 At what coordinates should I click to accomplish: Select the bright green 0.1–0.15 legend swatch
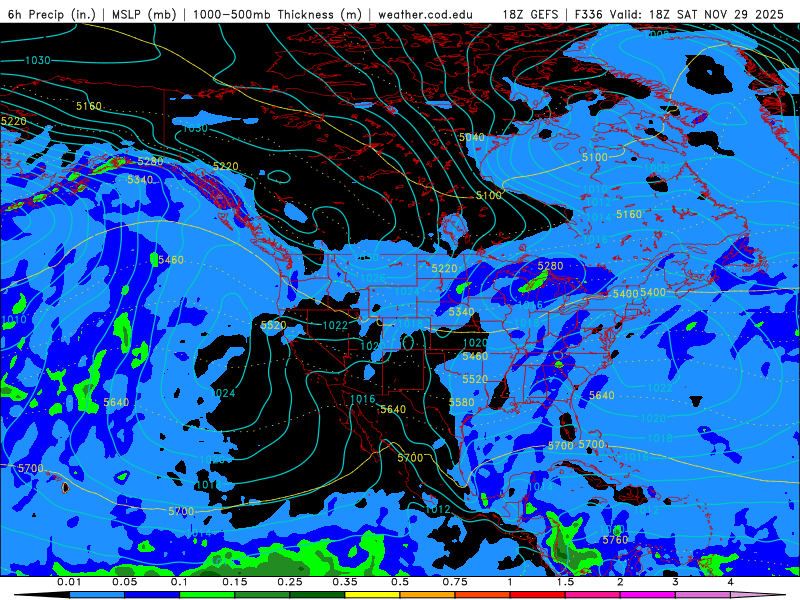click(207, 595)
